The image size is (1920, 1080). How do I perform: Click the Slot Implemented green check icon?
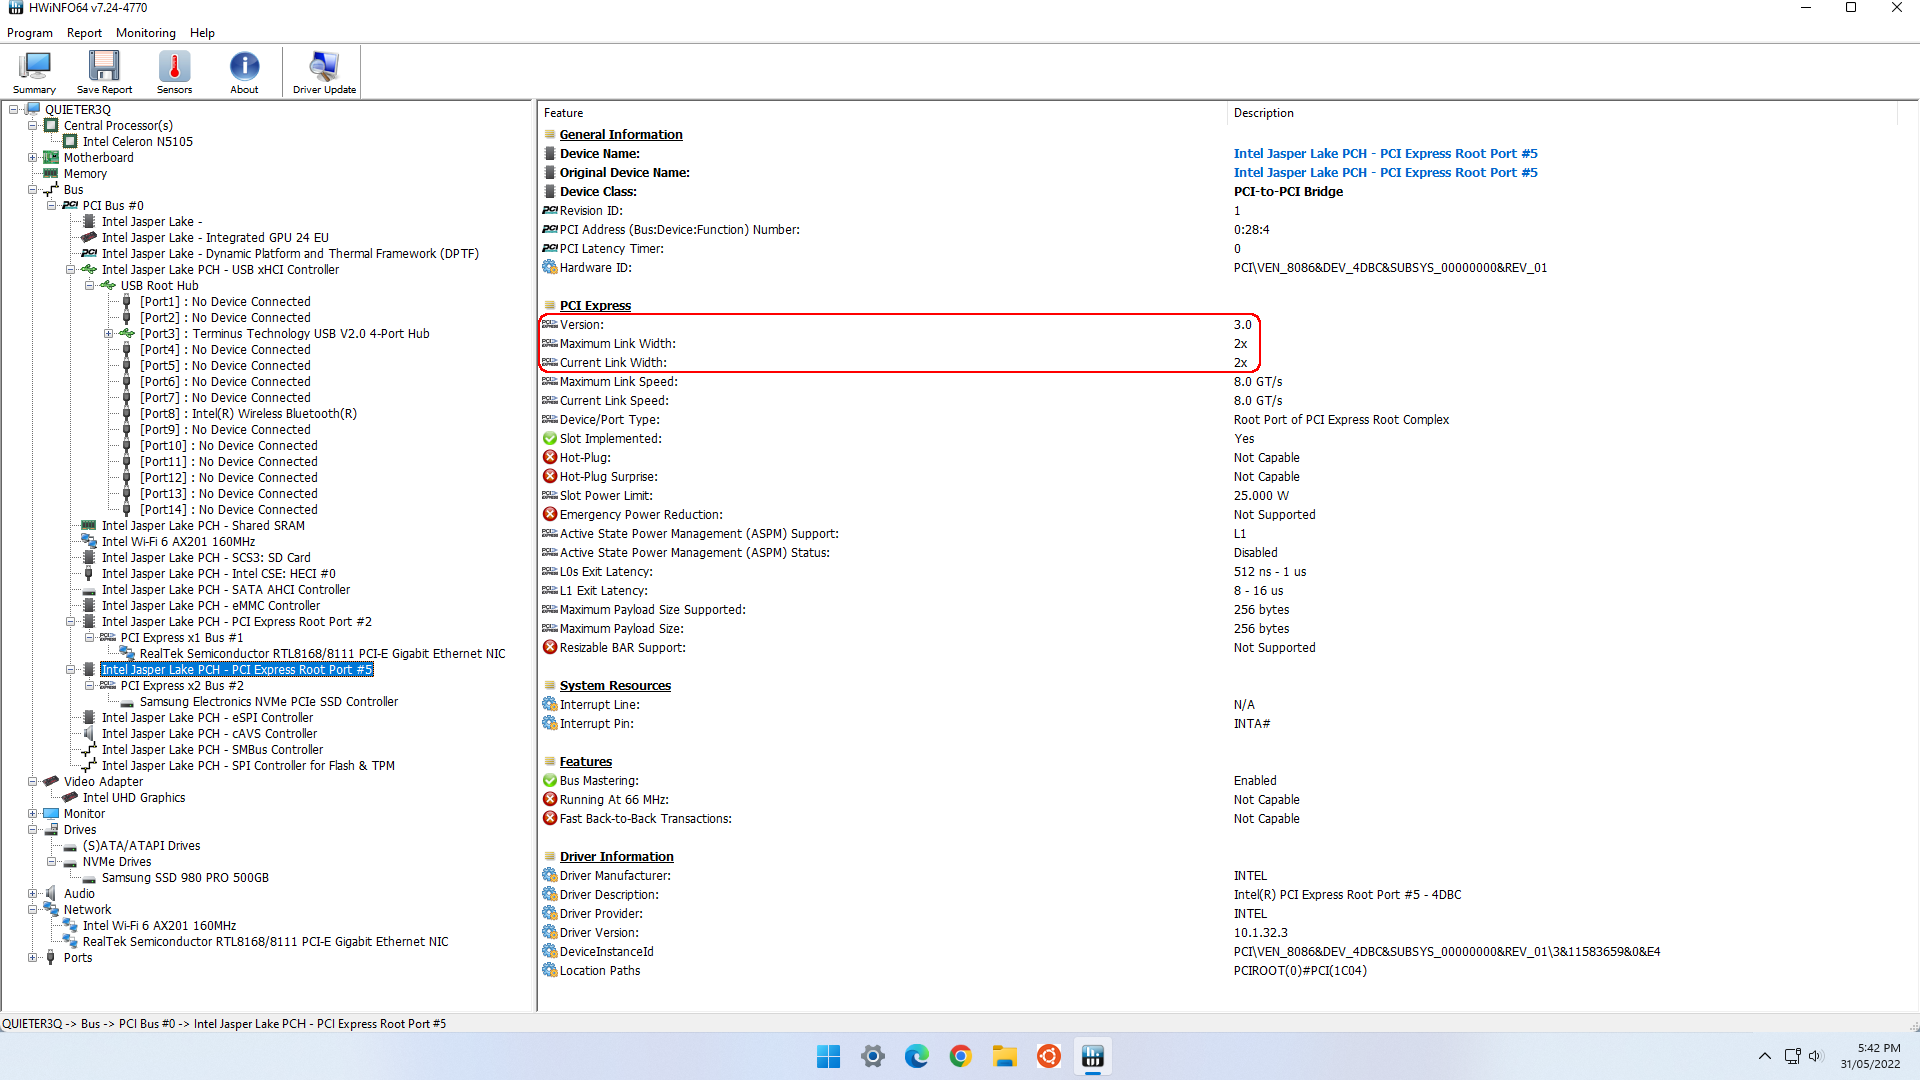550,439
